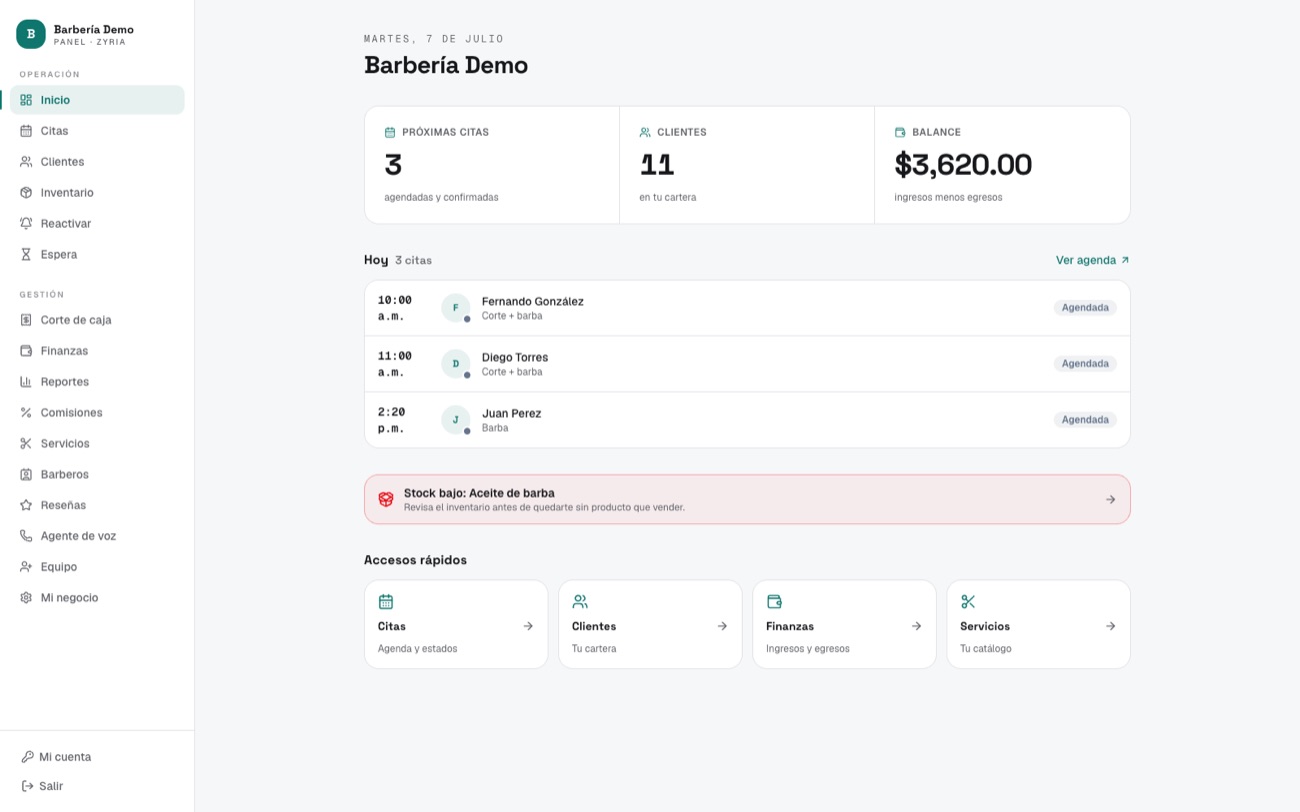Click the Mi cuenta key icon
Screen dimensions: 1300x812
tap(27, 757)
